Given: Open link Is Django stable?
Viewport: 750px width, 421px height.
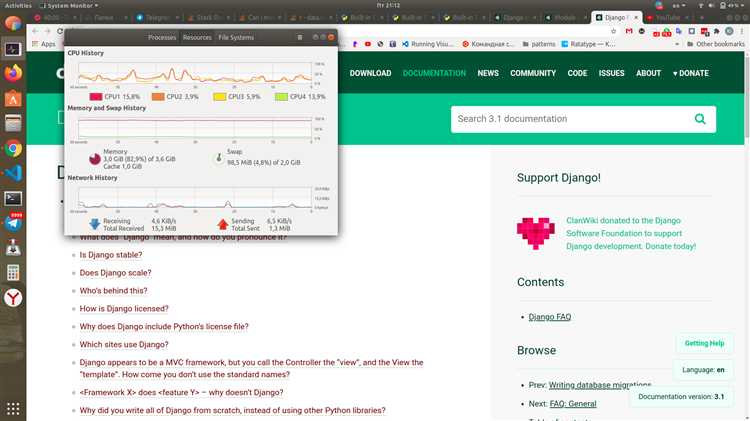Looking at the screenshot, I should [110, 255].
